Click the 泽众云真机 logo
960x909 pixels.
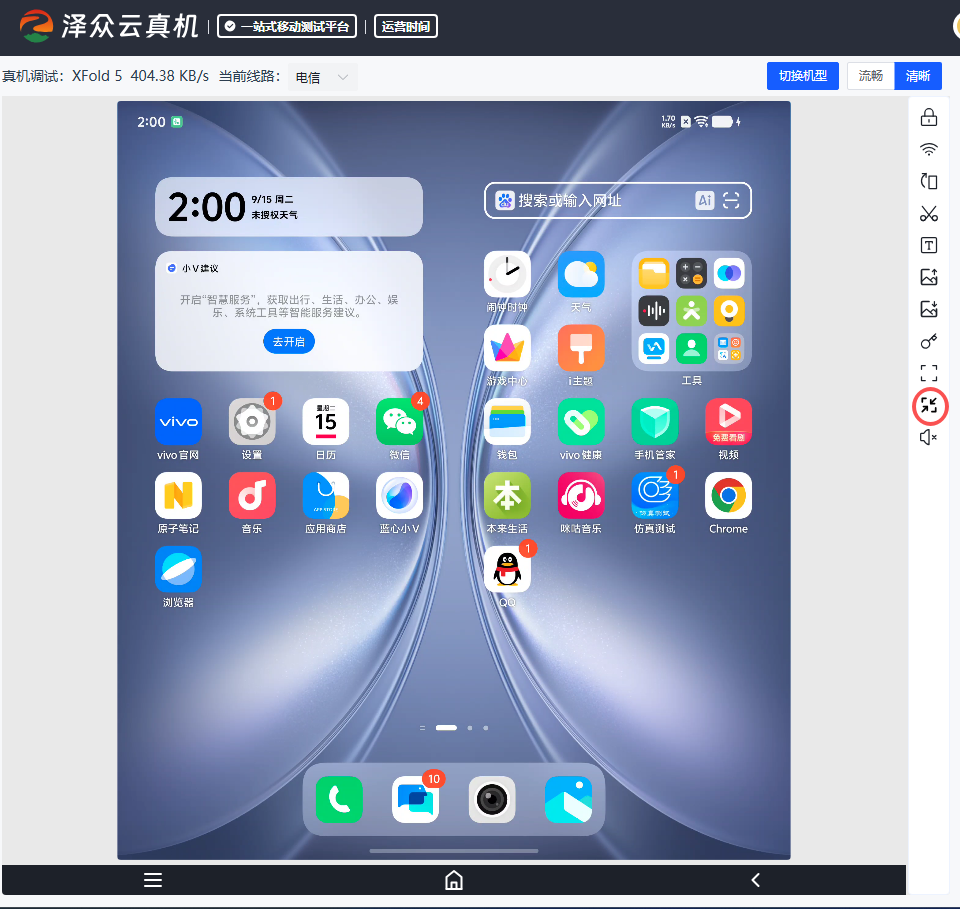pyautogui.click(x=109, y=26)
